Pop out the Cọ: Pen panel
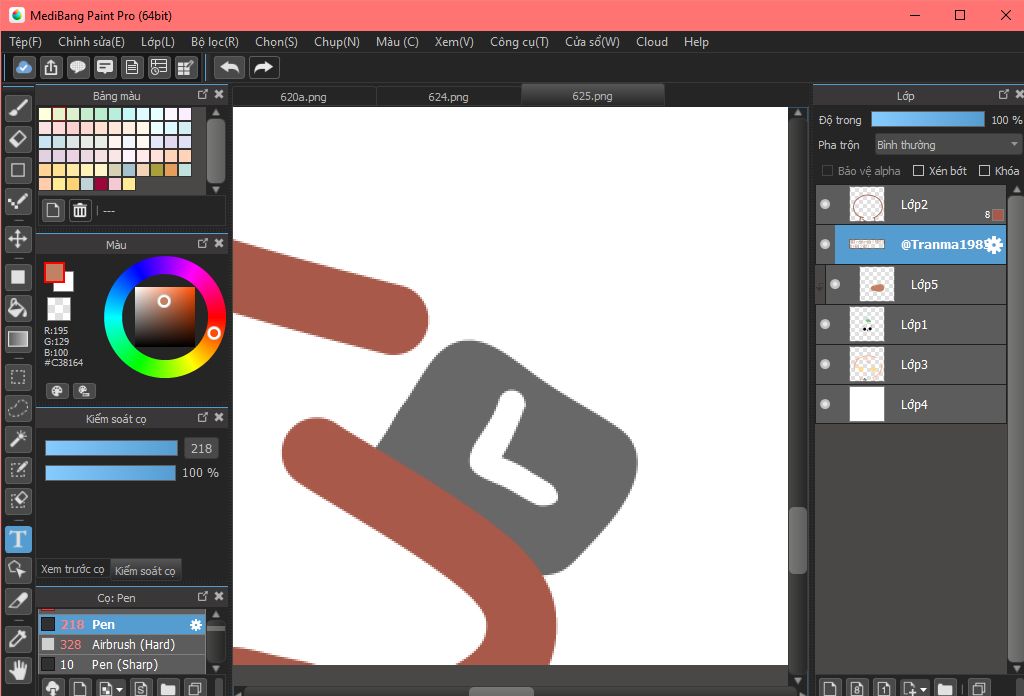1024x696 pixels. (202, 597)
